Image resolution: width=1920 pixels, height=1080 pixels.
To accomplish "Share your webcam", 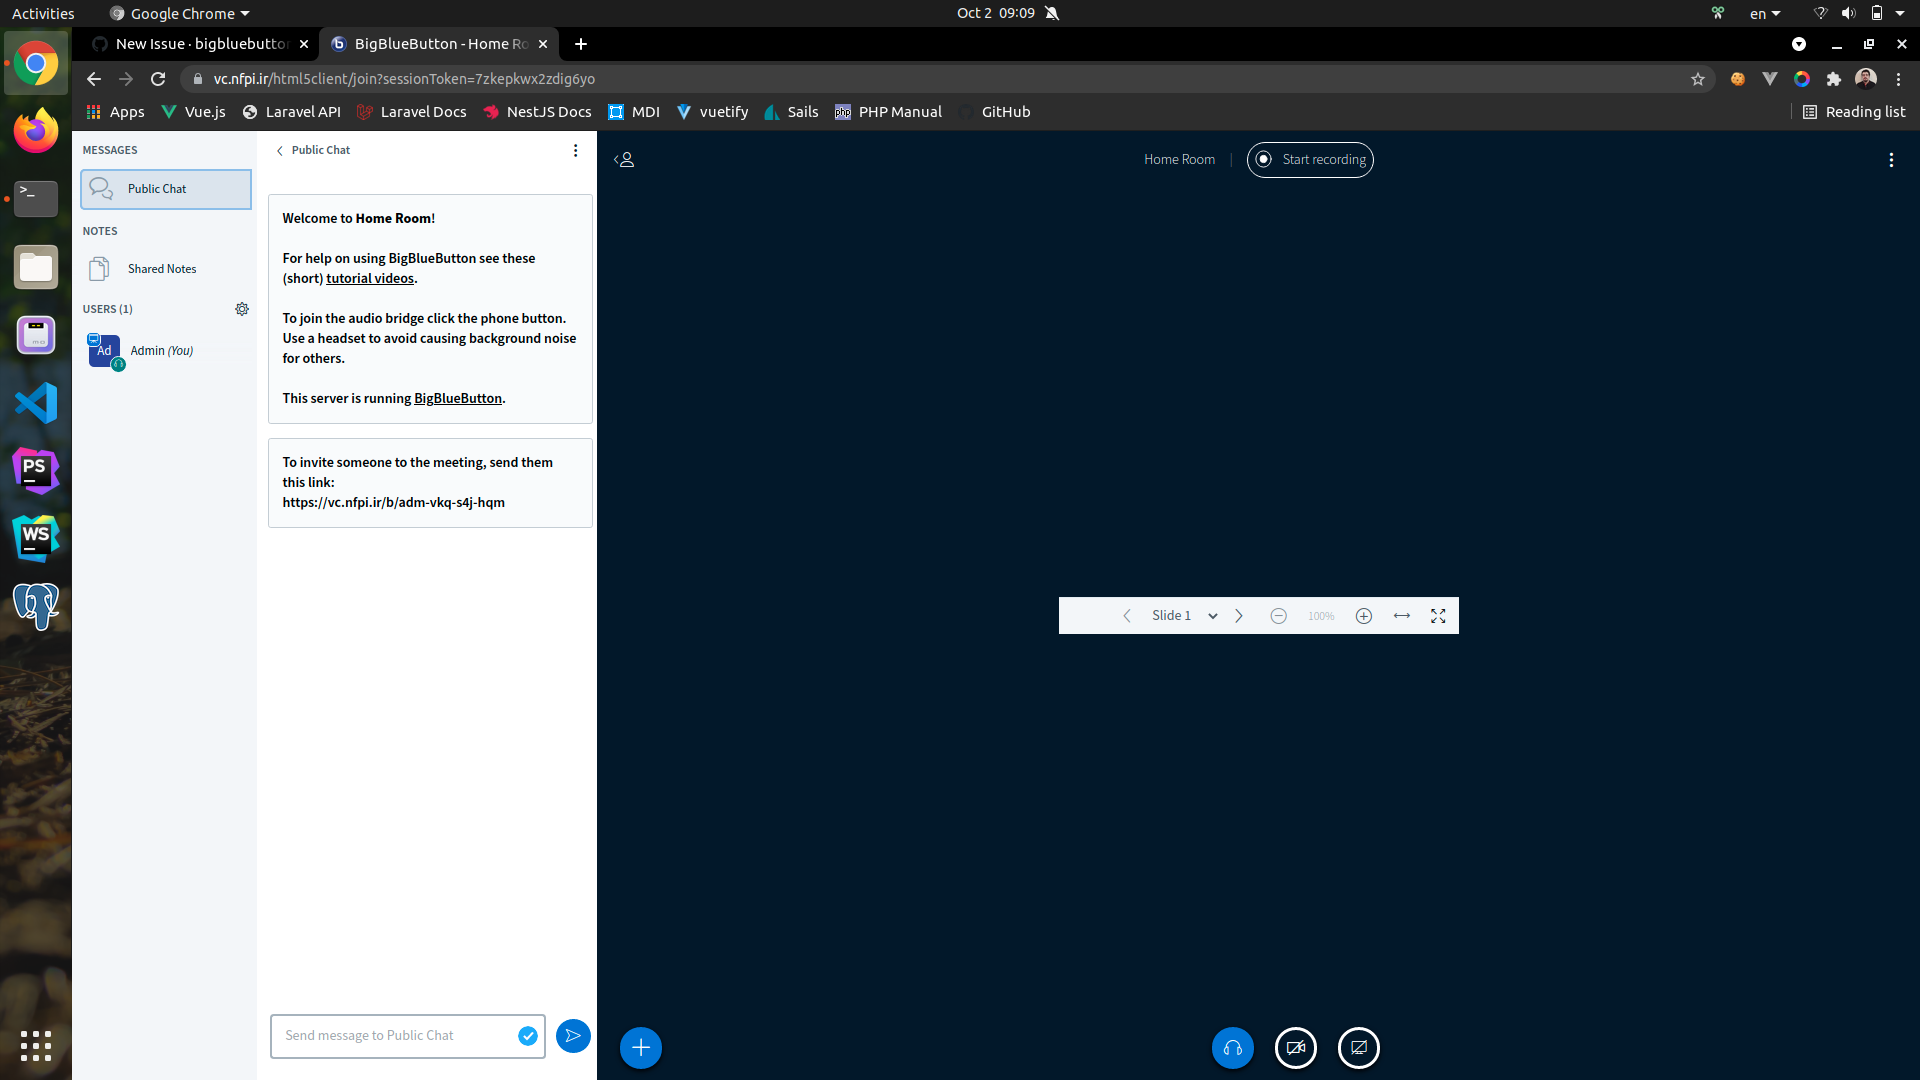I will pyautogui.click(x=1295, y=1047).
